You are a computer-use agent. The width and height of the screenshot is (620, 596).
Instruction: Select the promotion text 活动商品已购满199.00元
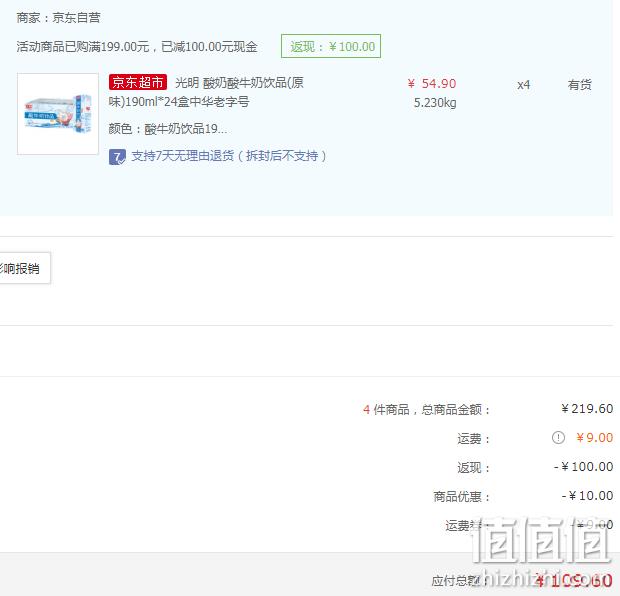click(x=83, y=47)
